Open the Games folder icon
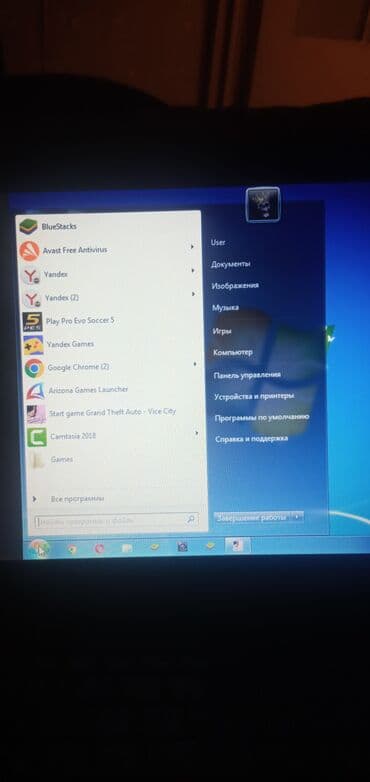Screen dimensions: 370x782 coord(38,460)
